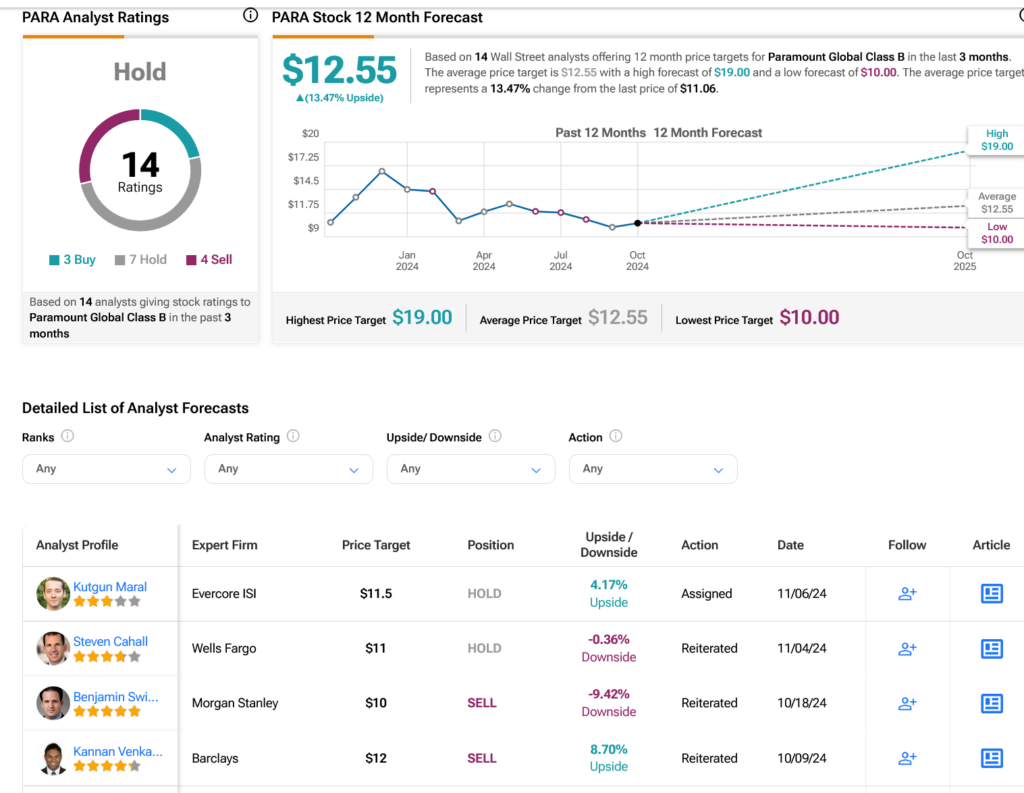Follow analyst Kutgun Maral
1024x793 pixels.
(907, 594)
